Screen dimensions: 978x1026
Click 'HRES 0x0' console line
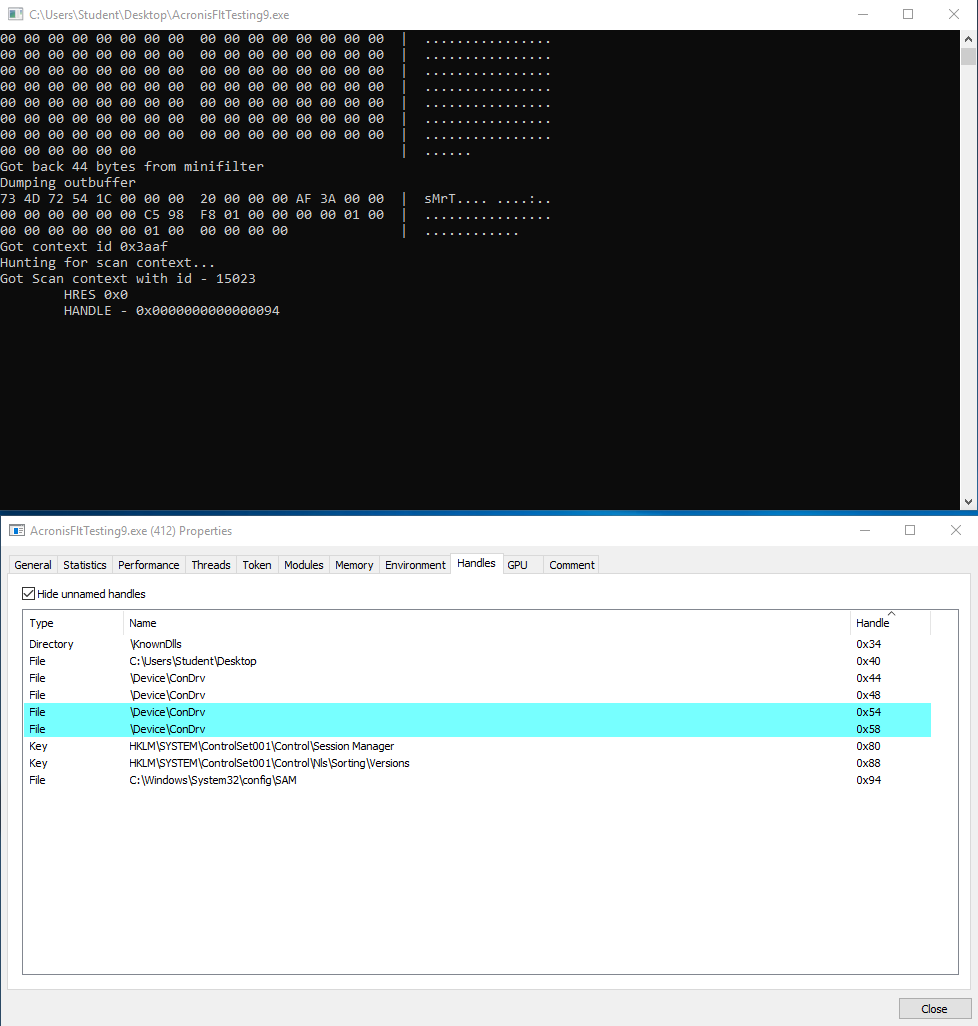(96, 295)
